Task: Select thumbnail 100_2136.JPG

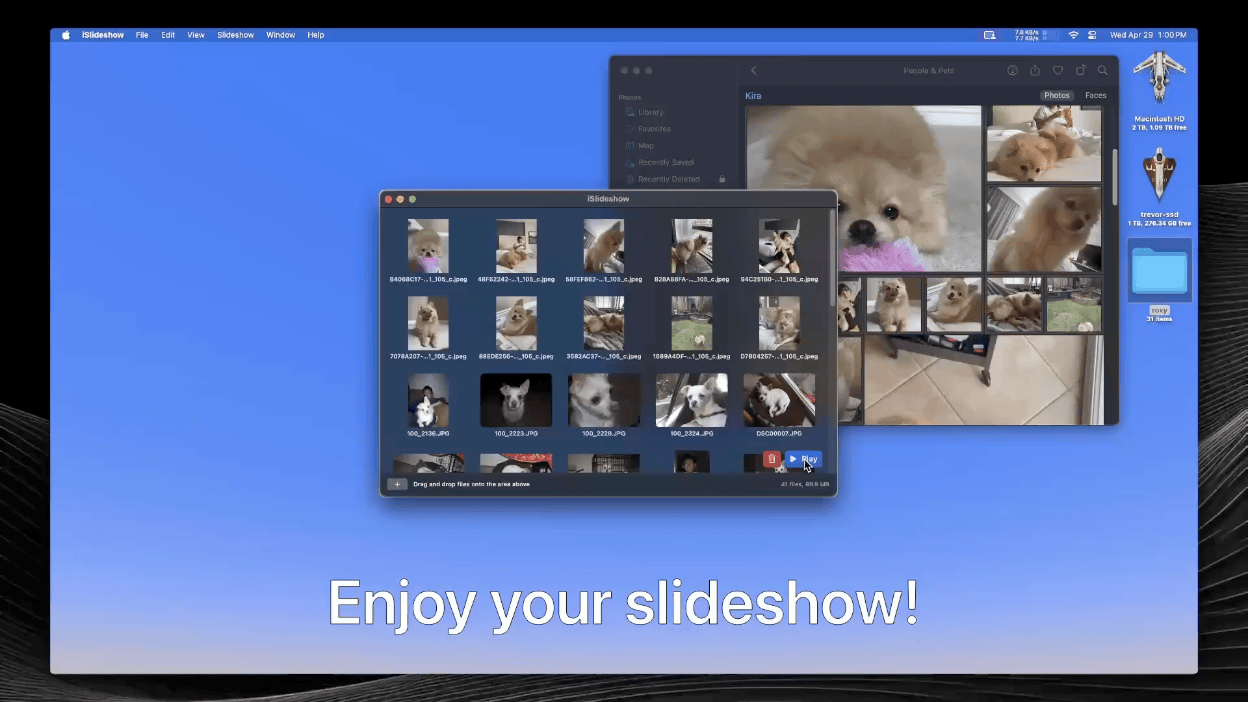Action: coord(428,401)
